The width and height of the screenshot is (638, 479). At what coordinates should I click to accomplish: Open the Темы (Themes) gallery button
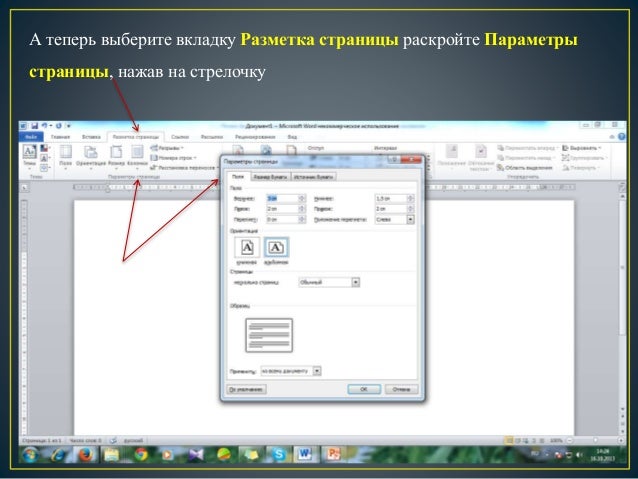(29, 156)
